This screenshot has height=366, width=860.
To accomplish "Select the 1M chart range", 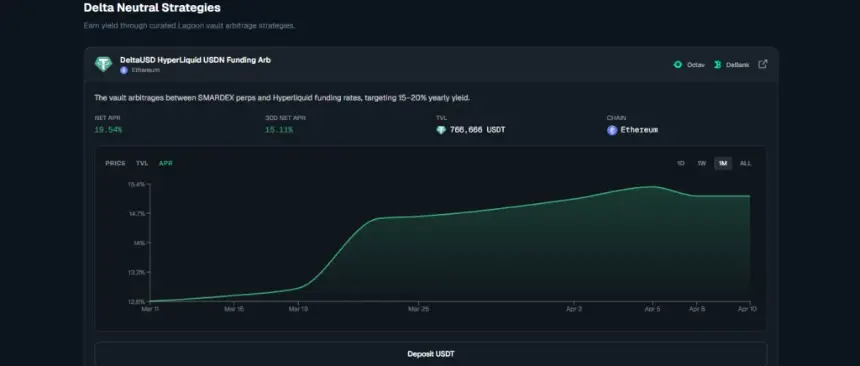I will pos(723,163).
